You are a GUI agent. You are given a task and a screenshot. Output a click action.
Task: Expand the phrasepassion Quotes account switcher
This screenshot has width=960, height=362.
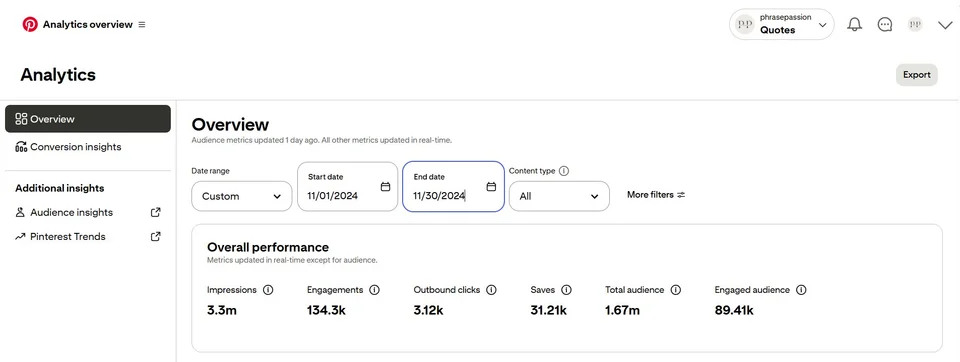click(781, 25)
